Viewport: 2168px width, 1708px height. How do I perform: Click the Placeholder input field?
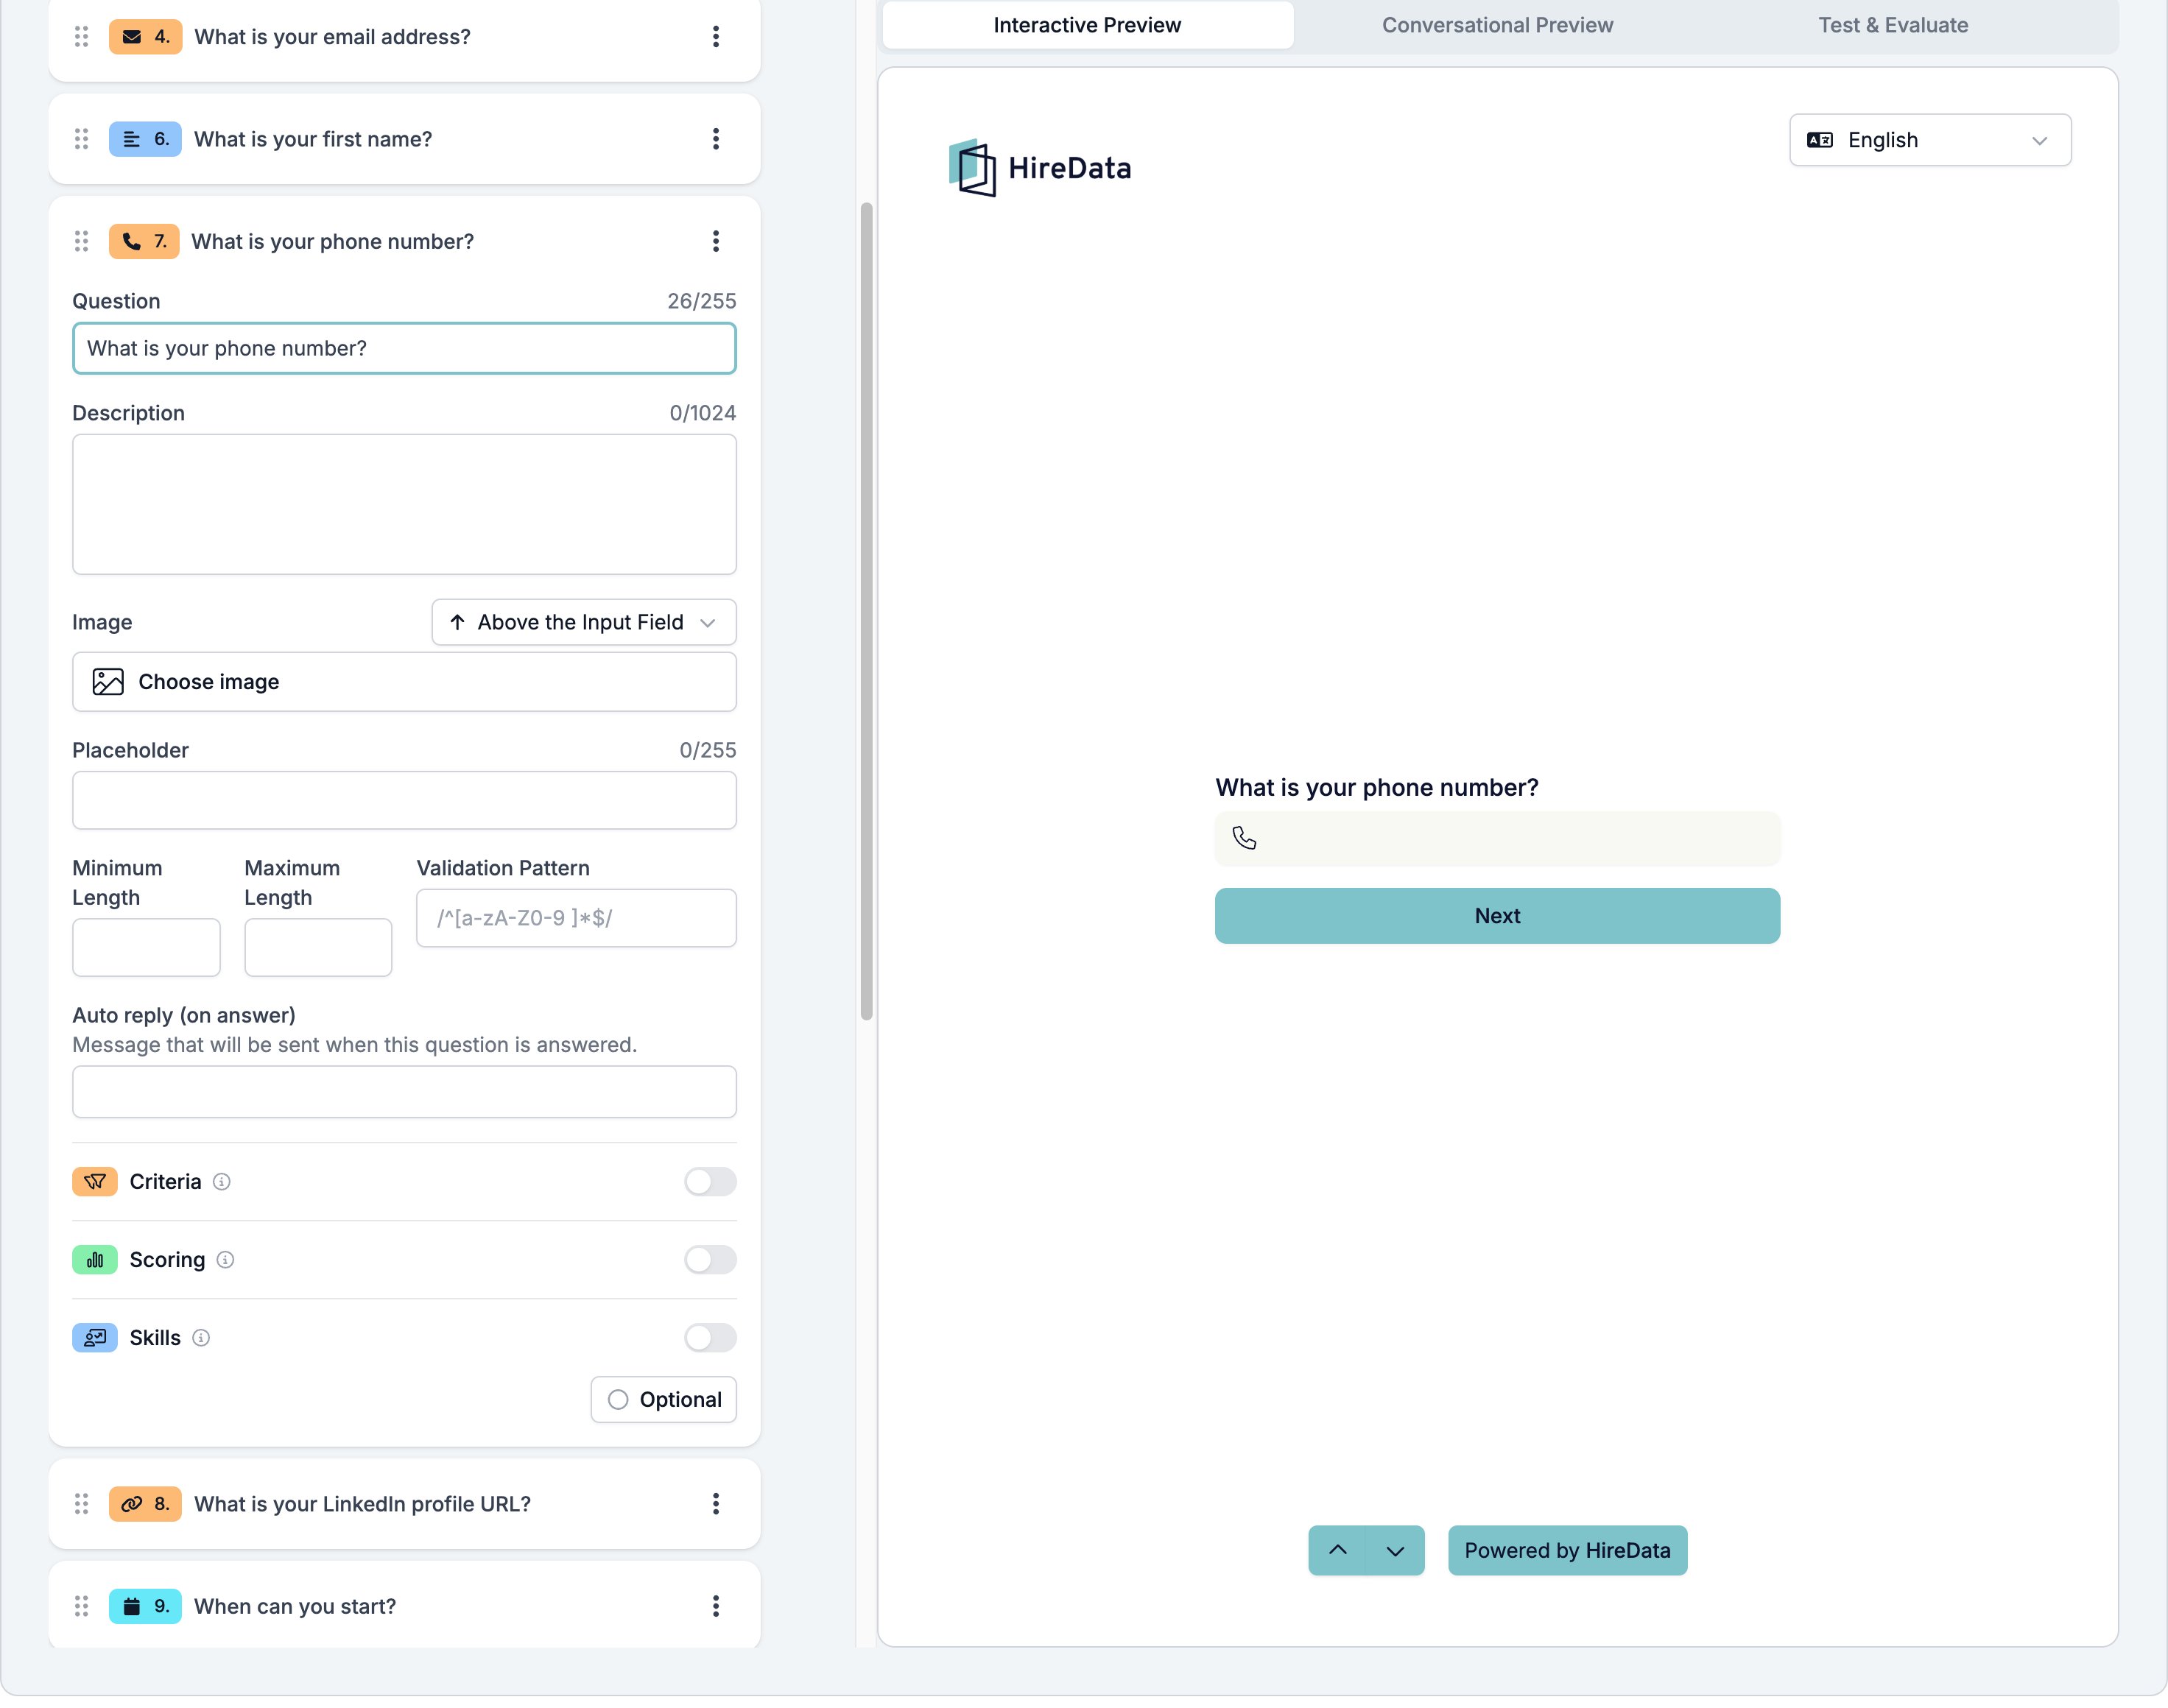pos(404,800)
